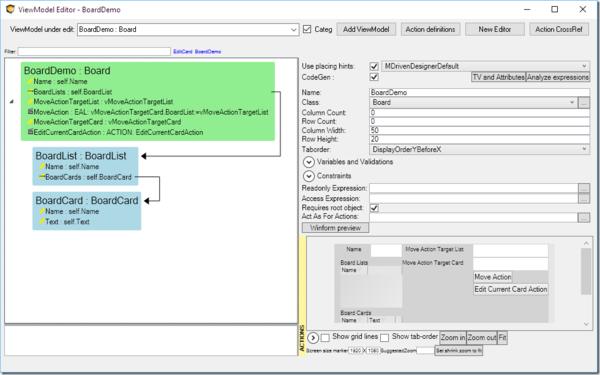Open the Readonly Expression ellipsis editor
The width and height of the screenshot is (600, 375).
[x=584, y=188]
